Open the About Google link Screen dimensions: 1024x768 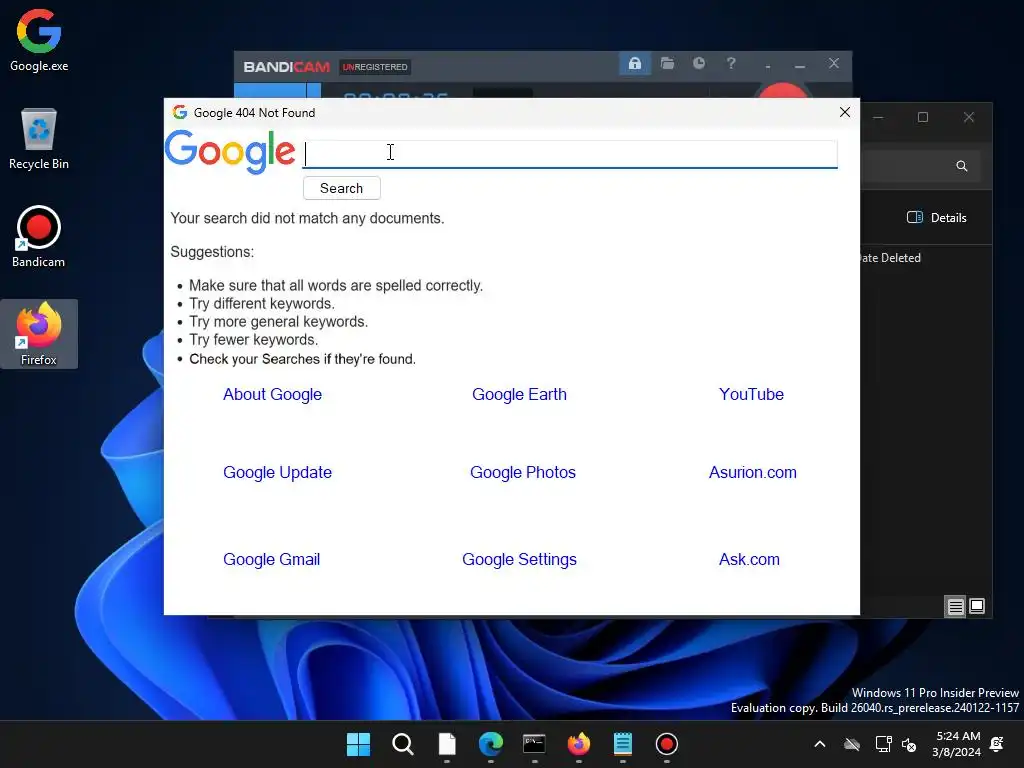[272, 394]
